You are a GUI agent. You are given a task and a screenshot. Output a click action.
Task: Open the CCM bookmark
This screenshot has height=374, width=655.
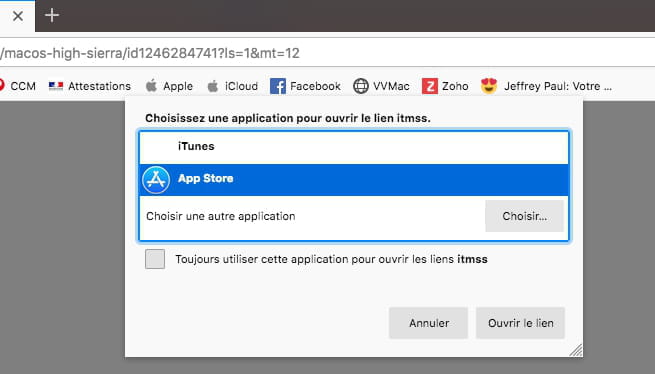(x=17, y=86)
